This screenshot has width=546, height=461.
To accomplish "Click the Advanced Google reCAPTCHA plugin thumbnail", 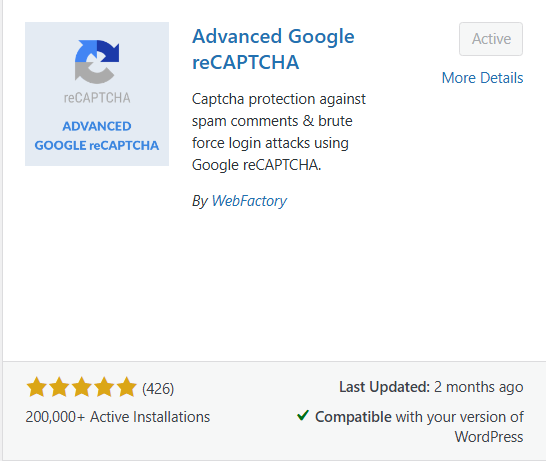I will [97, 94].
